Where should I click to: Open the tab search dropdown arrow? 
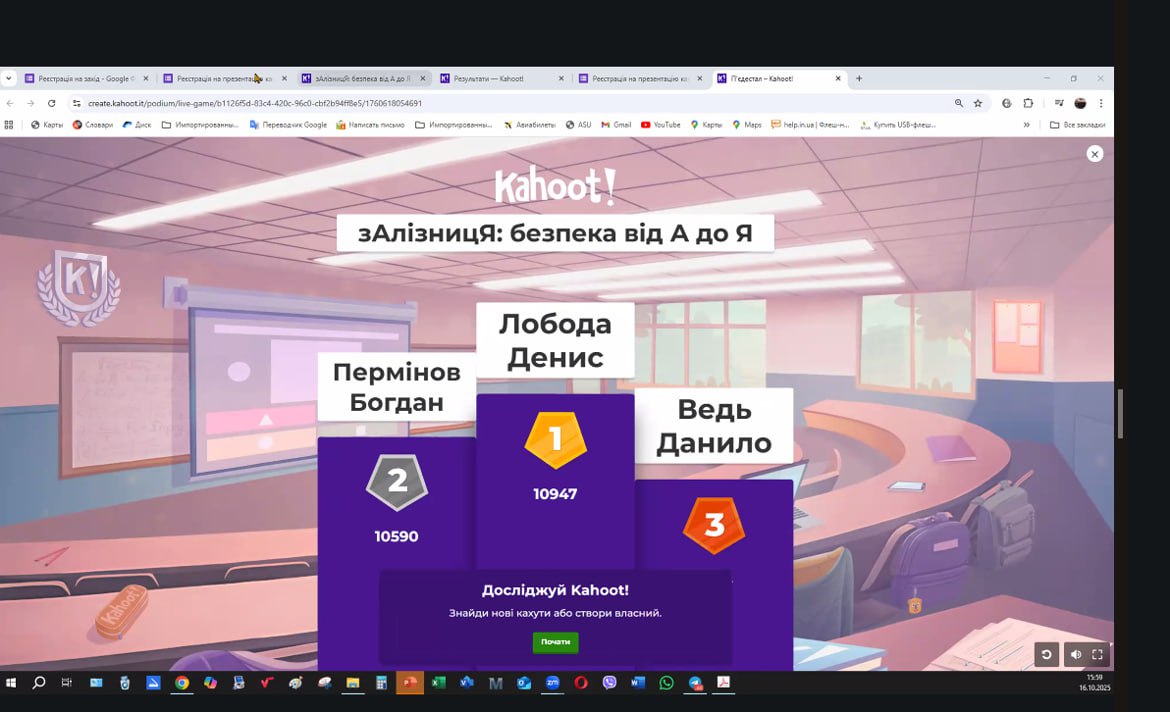click(9, 78)
